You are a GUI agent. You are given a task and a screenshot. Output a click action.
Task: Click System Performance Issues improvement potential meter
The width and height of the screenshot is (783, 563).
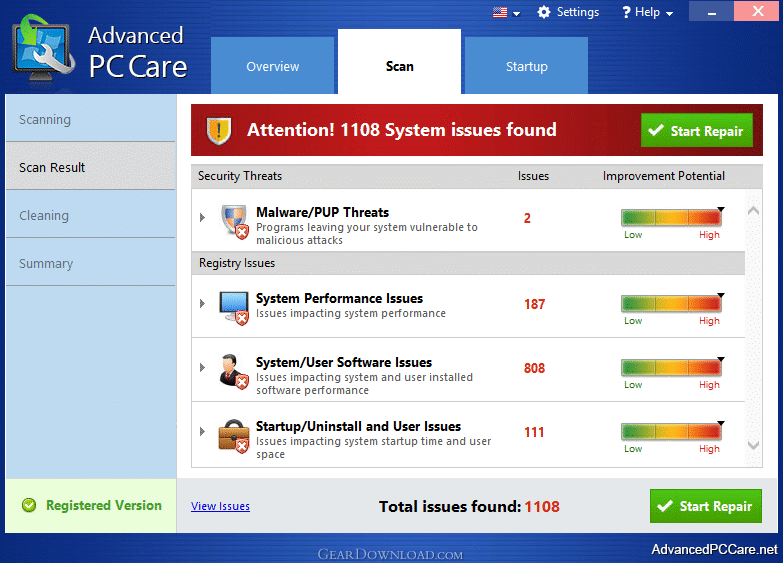coord(672,303)
